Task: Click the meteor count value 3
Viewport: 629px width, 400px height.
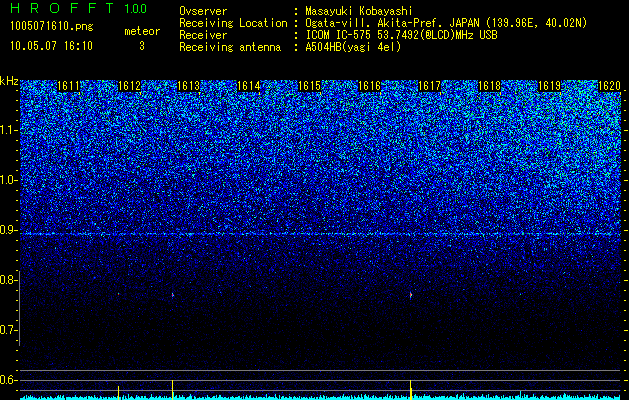Action: click(142, 46)
